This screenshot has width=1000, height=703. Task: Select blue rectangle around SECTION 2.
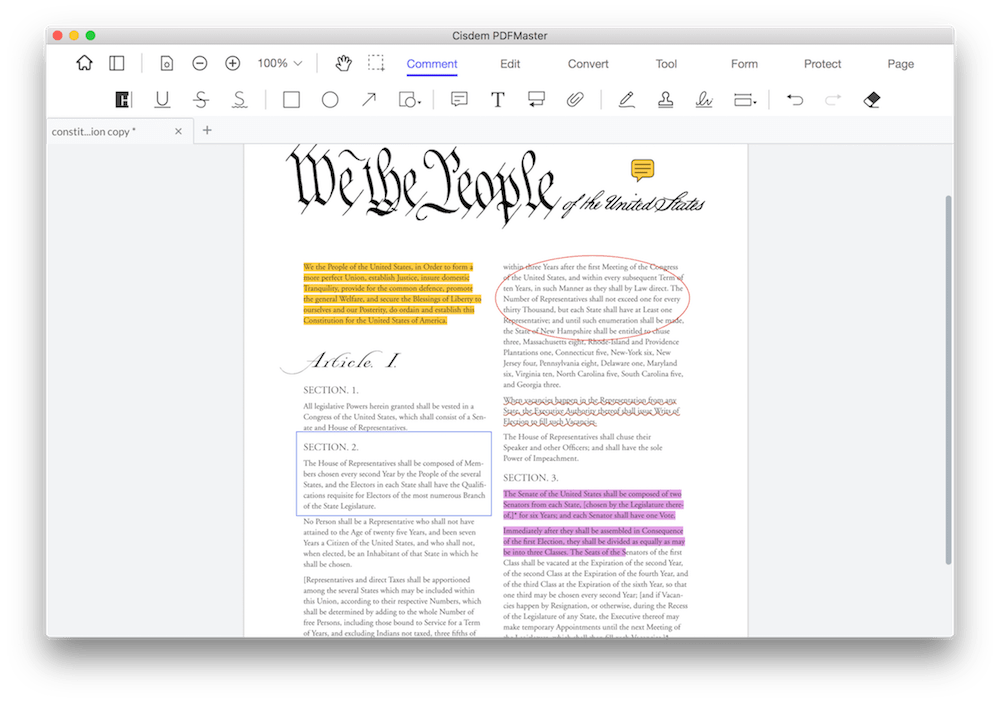pyautogui.click(x=393, y=473)
